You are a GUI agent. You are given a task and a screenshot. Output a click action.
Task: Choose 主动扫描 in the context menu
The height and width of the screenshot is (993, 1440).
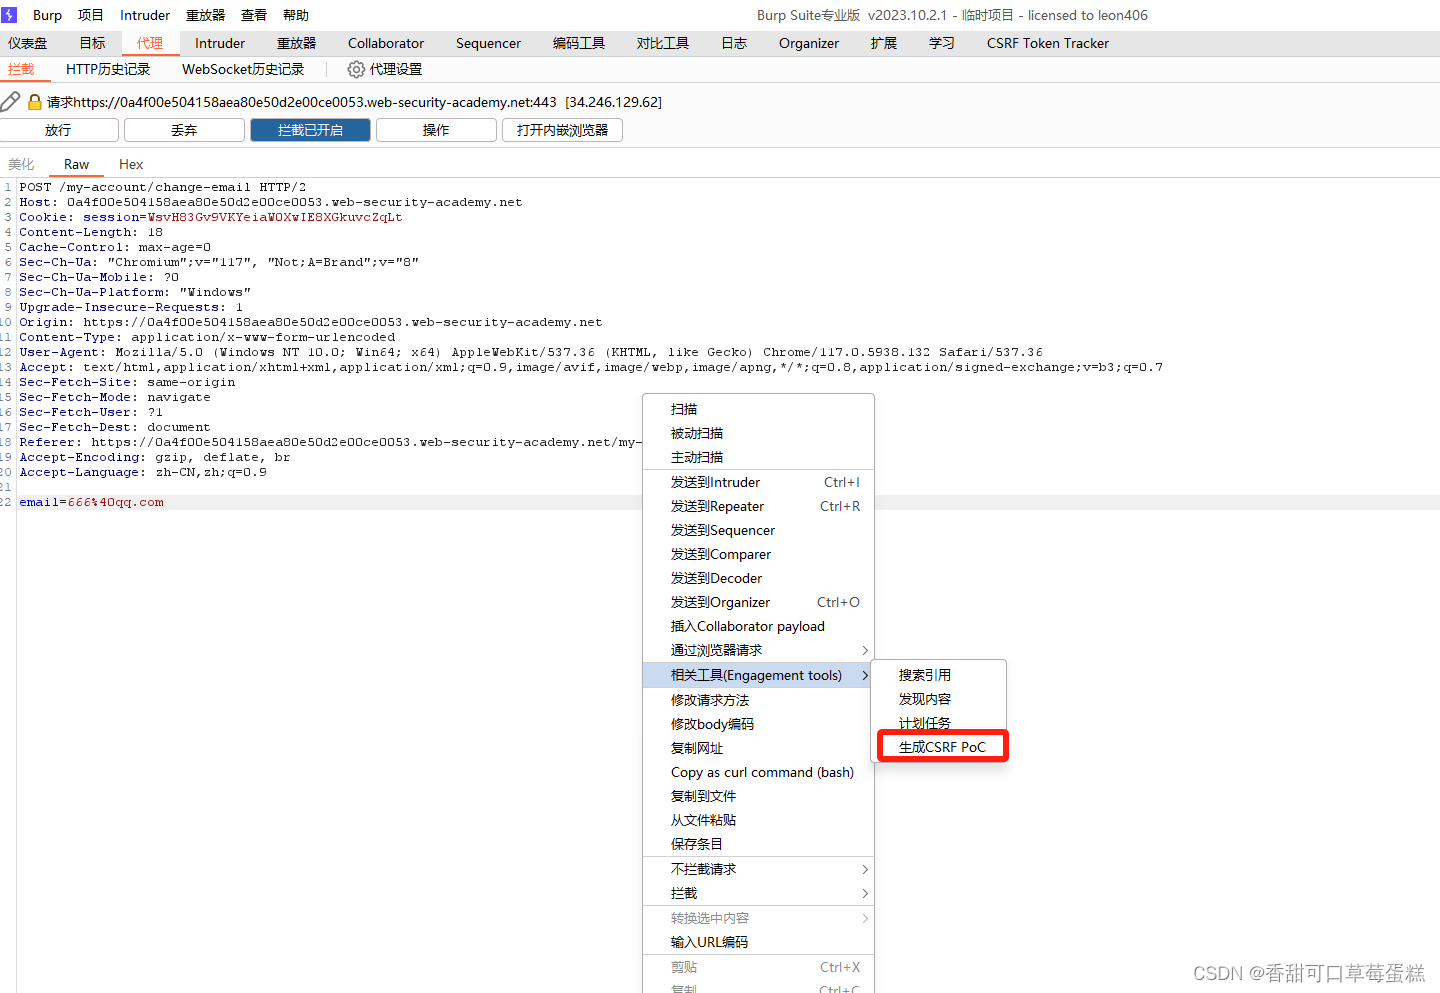coord(758,457)
